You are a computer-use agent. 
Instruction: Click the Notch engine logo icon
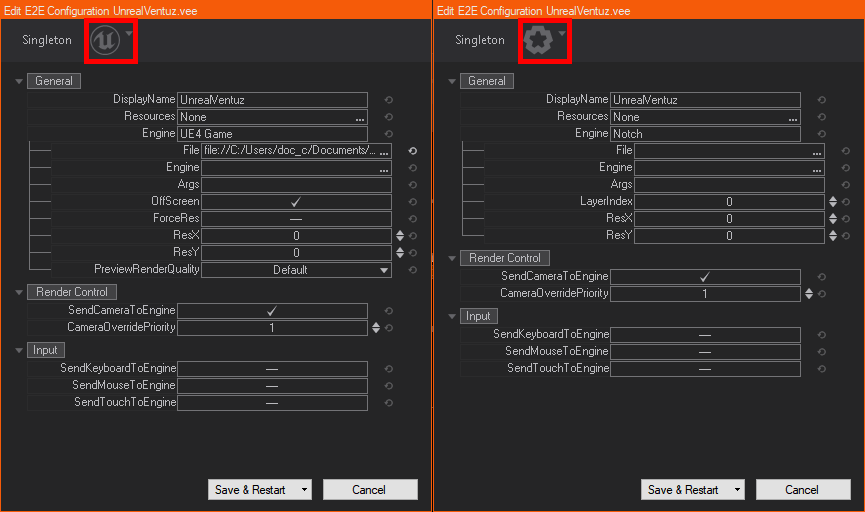(537, 40)
